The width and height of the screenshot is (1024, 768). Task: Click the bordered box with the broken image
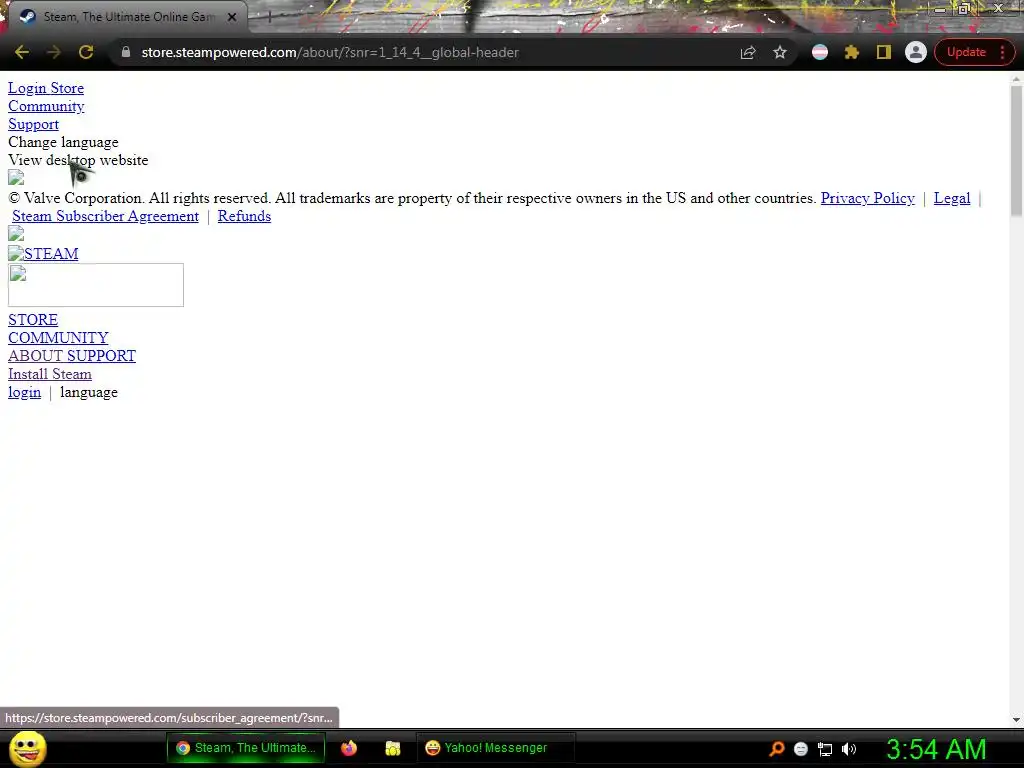coord(96,285)
